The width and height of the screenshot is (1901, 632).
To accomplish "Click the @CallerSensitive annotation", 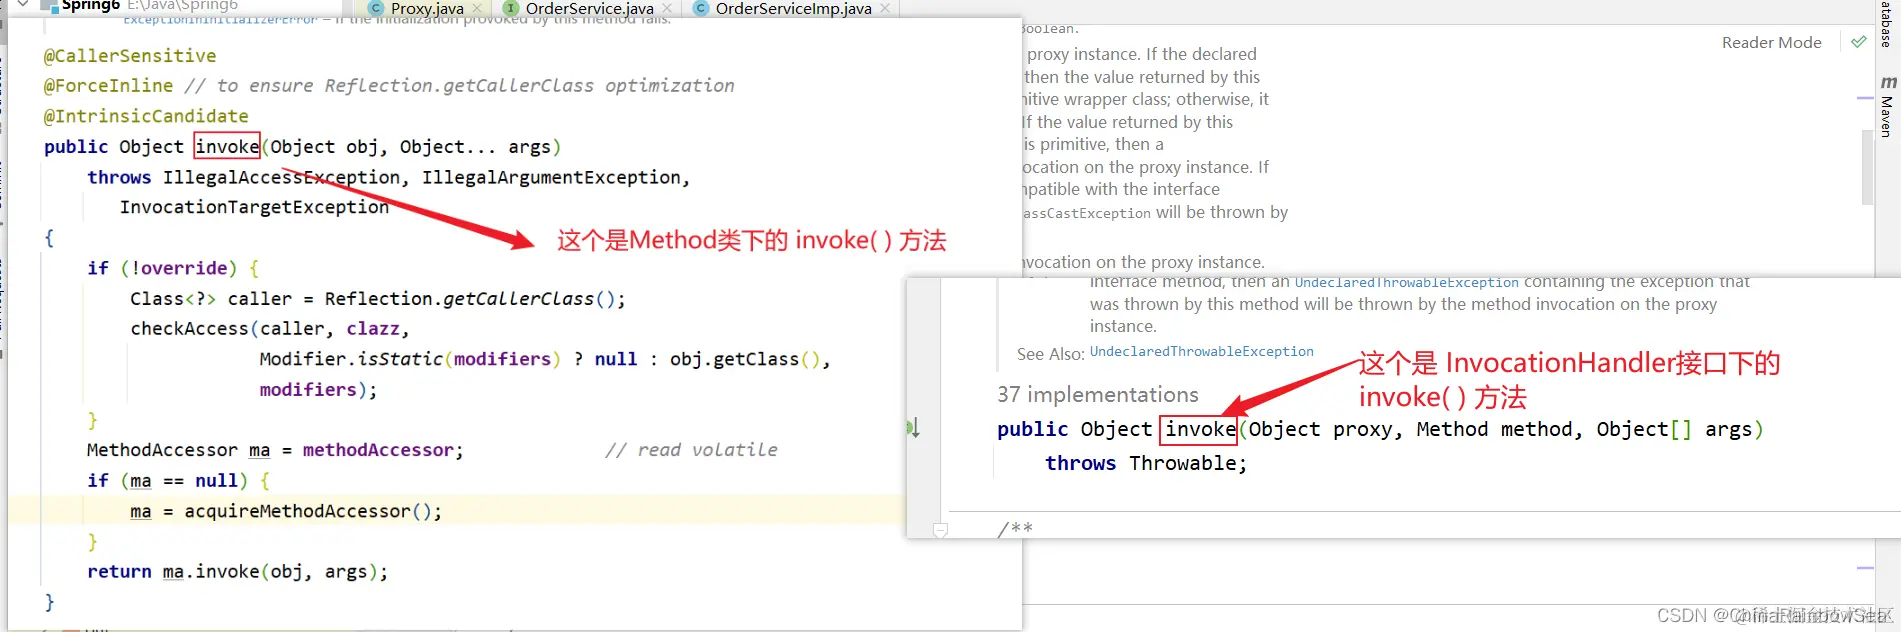I will pos(130,56).
